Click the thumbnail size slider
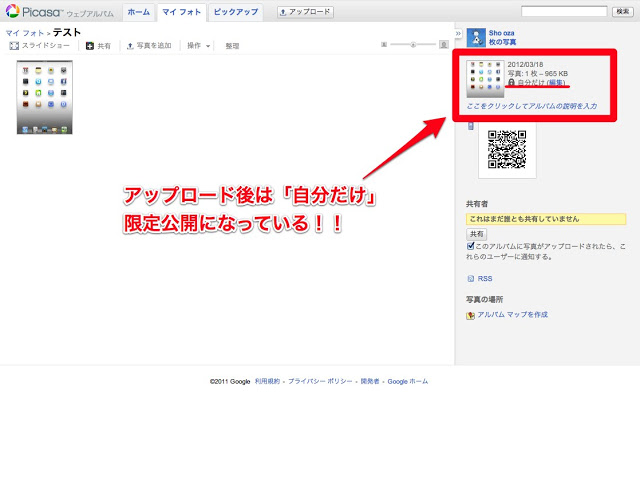Image resolution: width=640 pixels, height=477 pixels. [x=414, y=45]
